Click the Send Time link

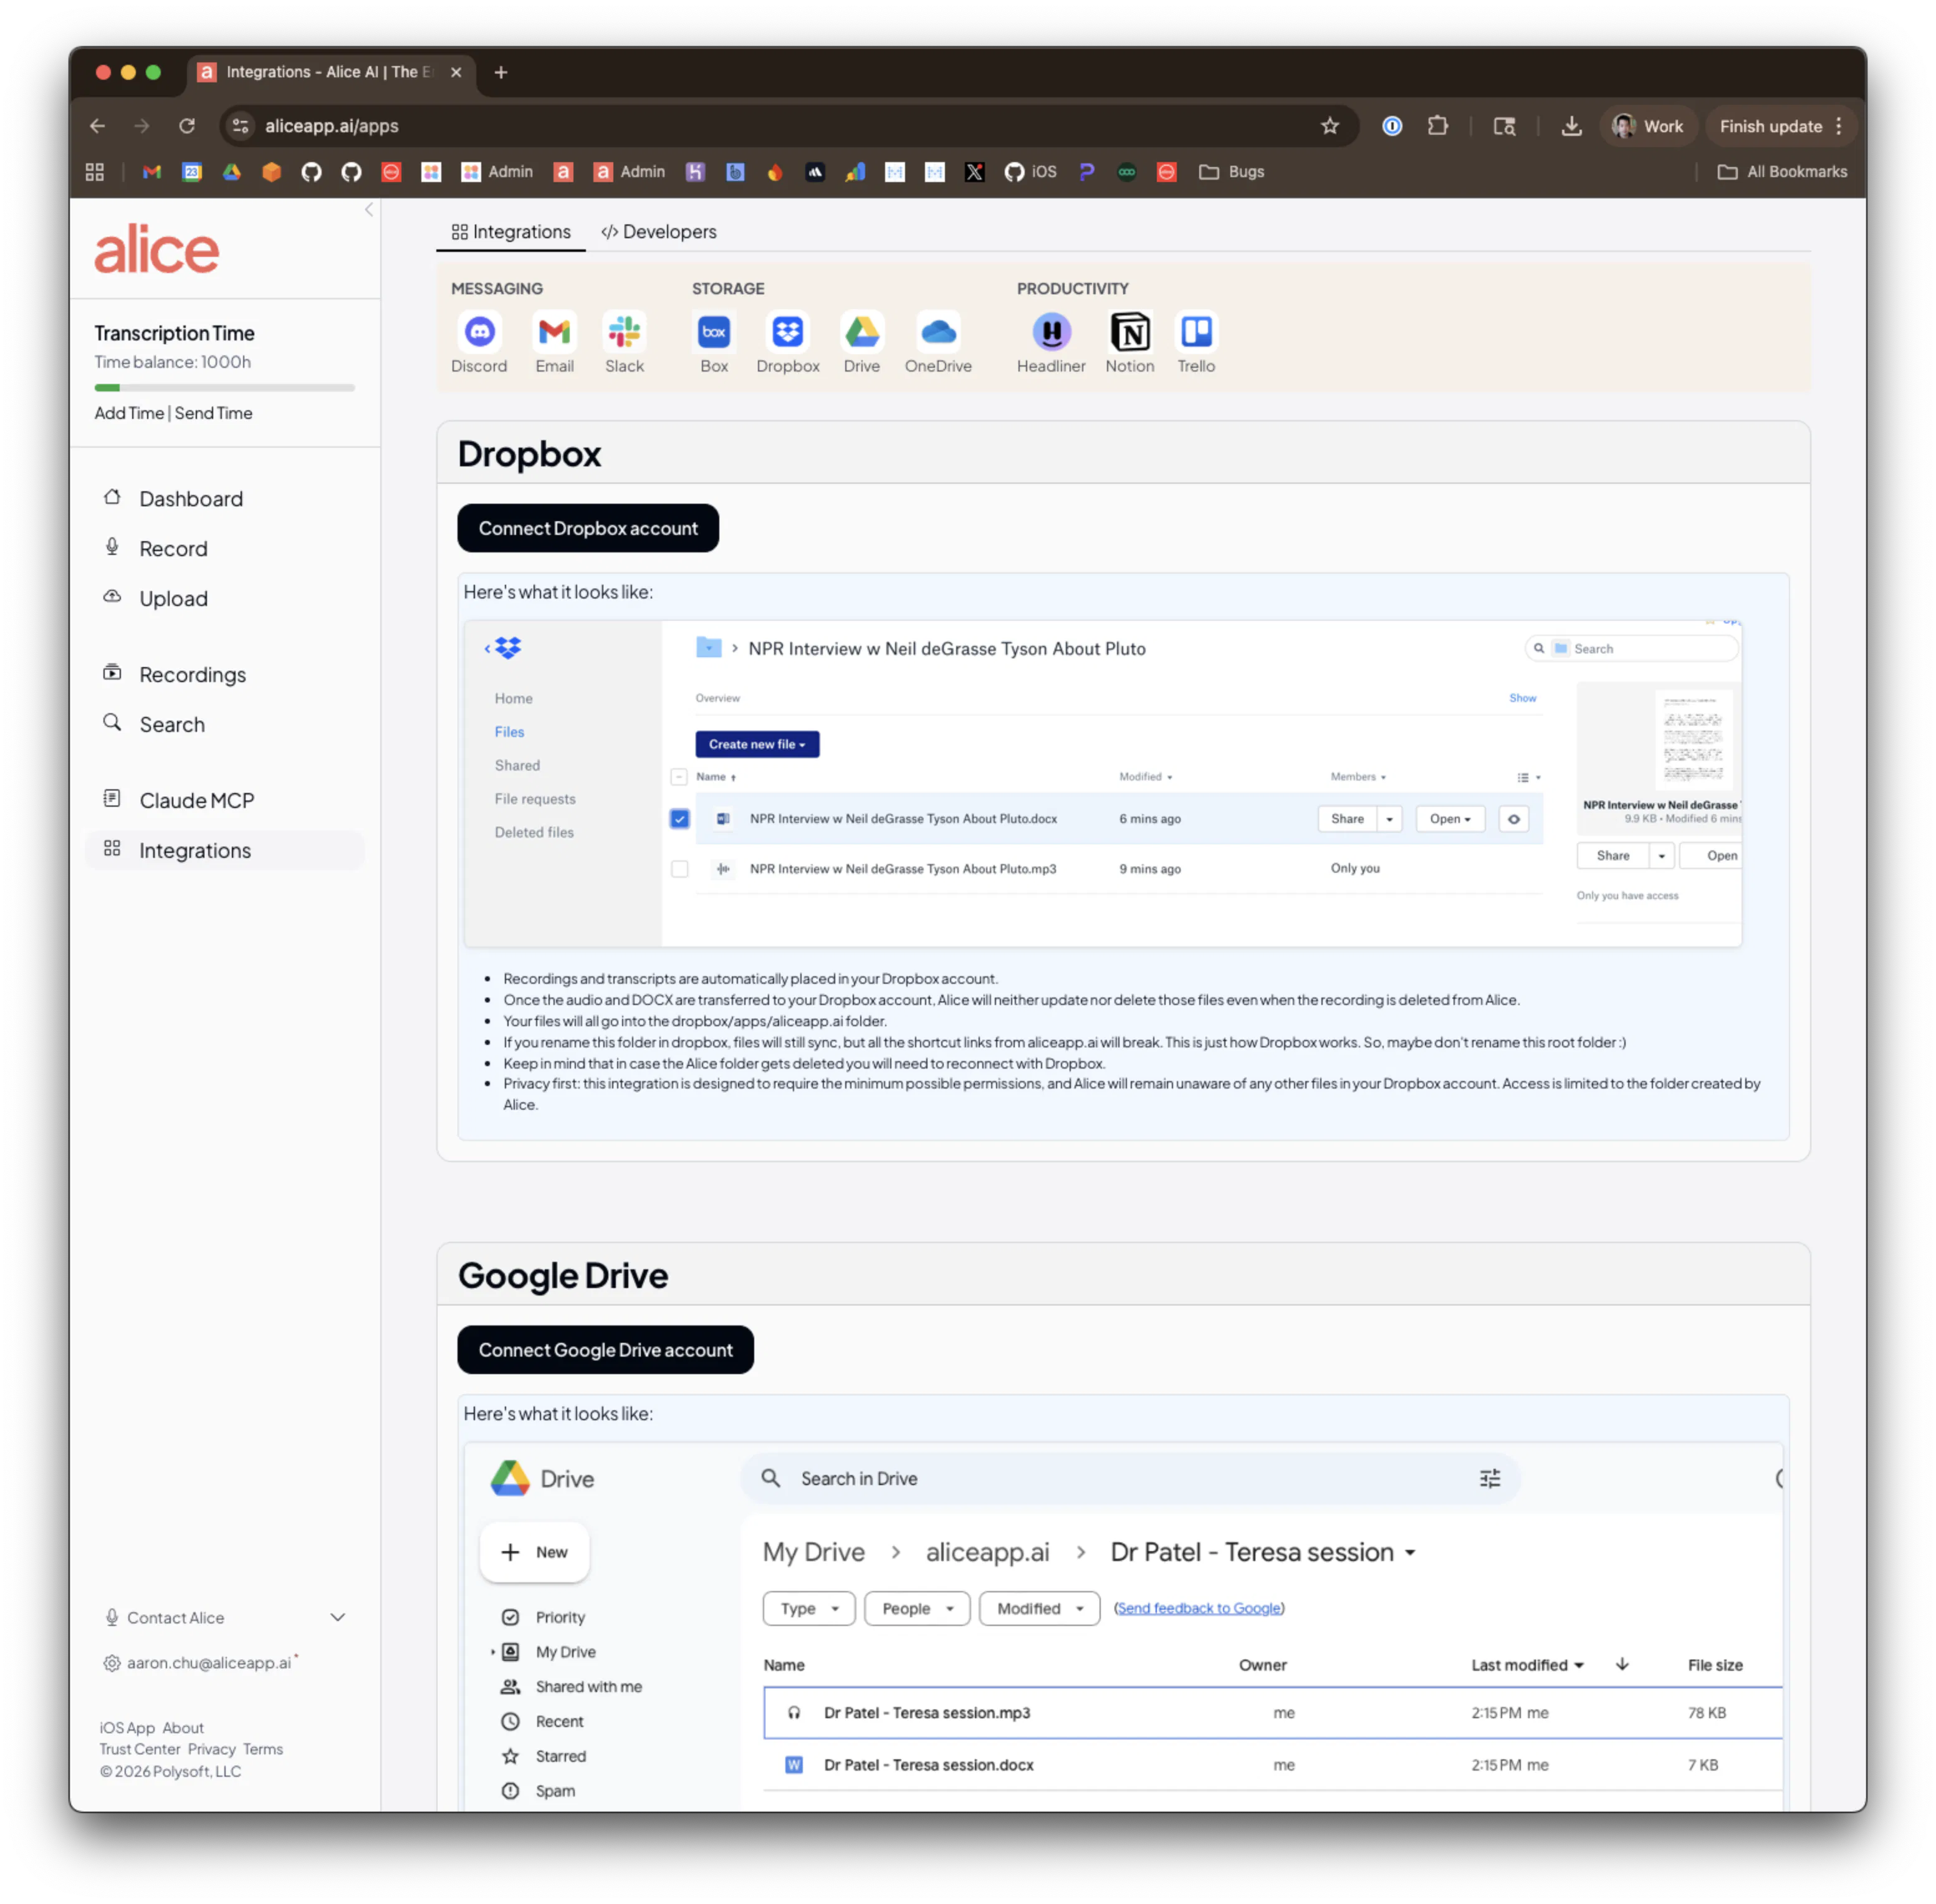point(213,413)
